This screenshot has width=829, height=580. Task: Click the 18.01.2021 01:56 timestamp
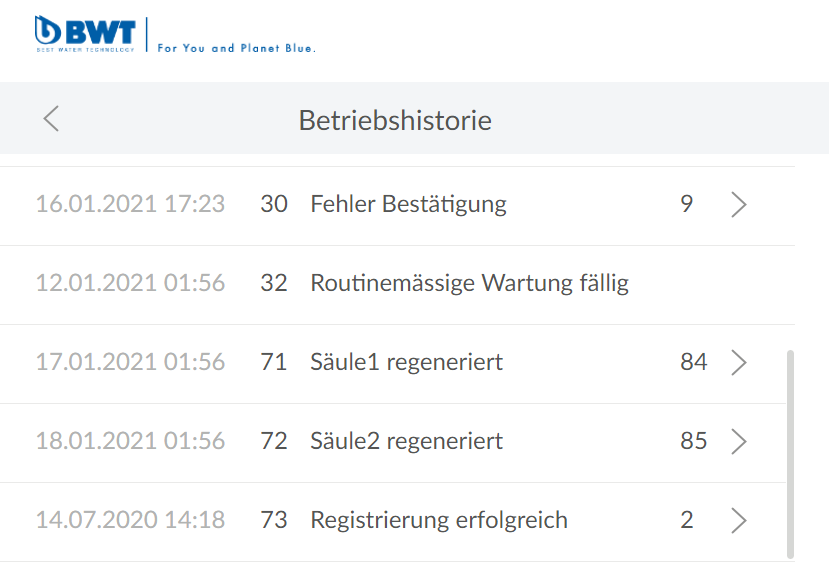click(x=130, y=441)
